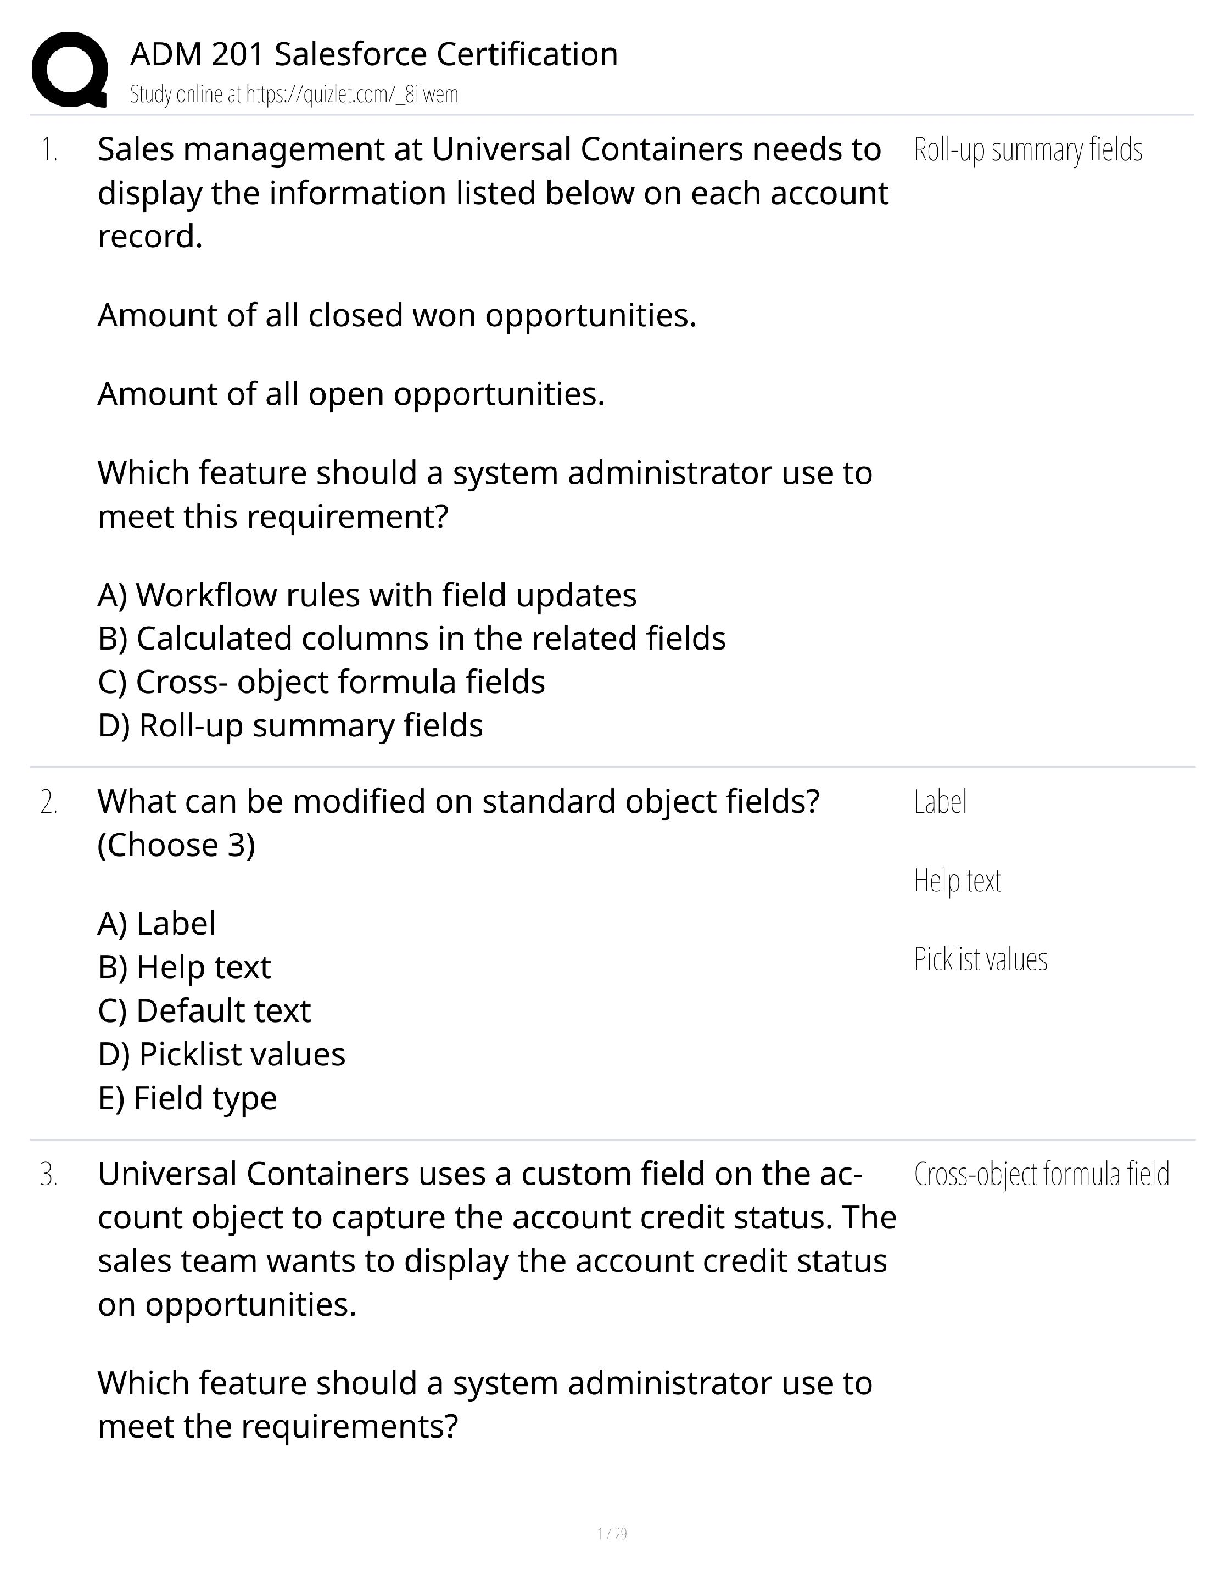Screen dimensions: 1224x1584
Task: Choose option A) Label in question 2
Action: click(157, 923)
